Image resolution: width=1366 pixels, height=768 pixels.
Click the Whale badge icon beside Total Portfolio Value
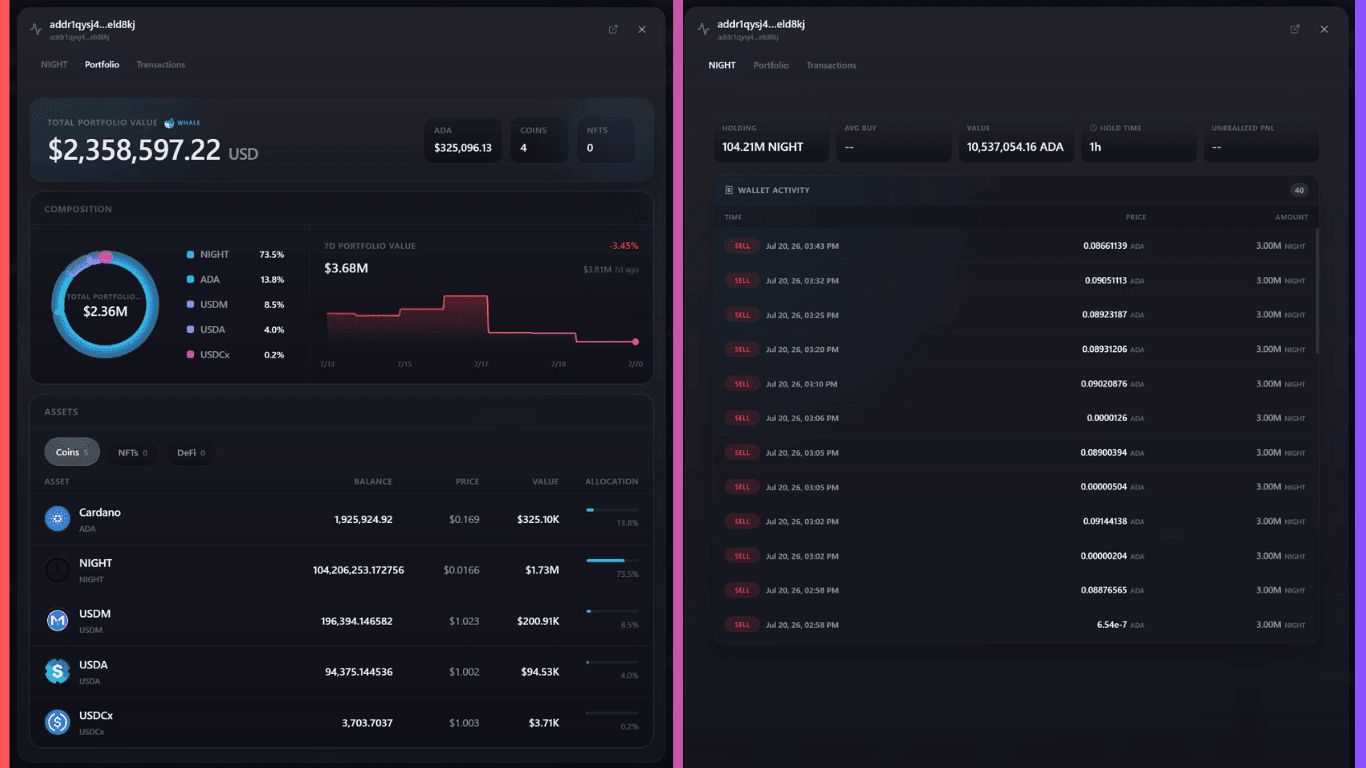[x=169, y=123]
